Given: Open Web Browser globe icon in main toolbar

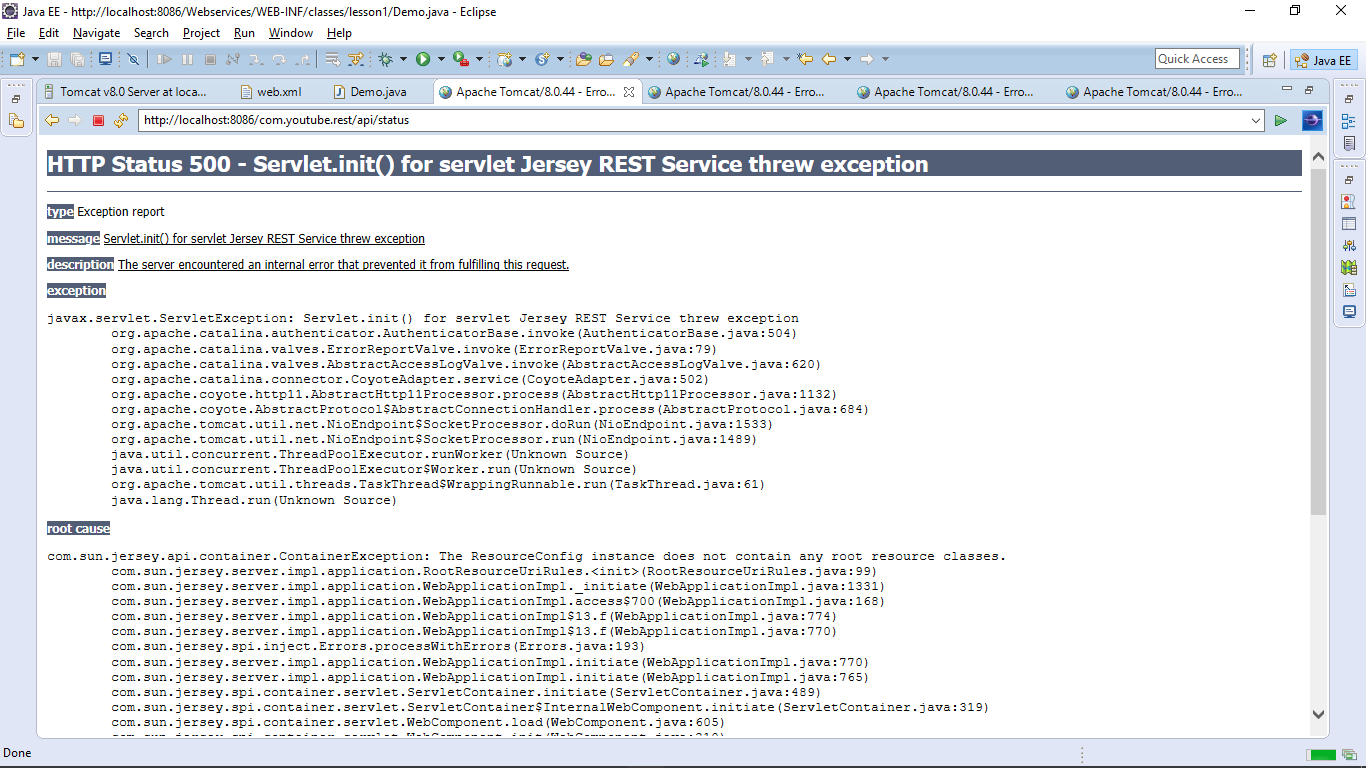Looking at the screenshot, I should [x=673, y=60].
